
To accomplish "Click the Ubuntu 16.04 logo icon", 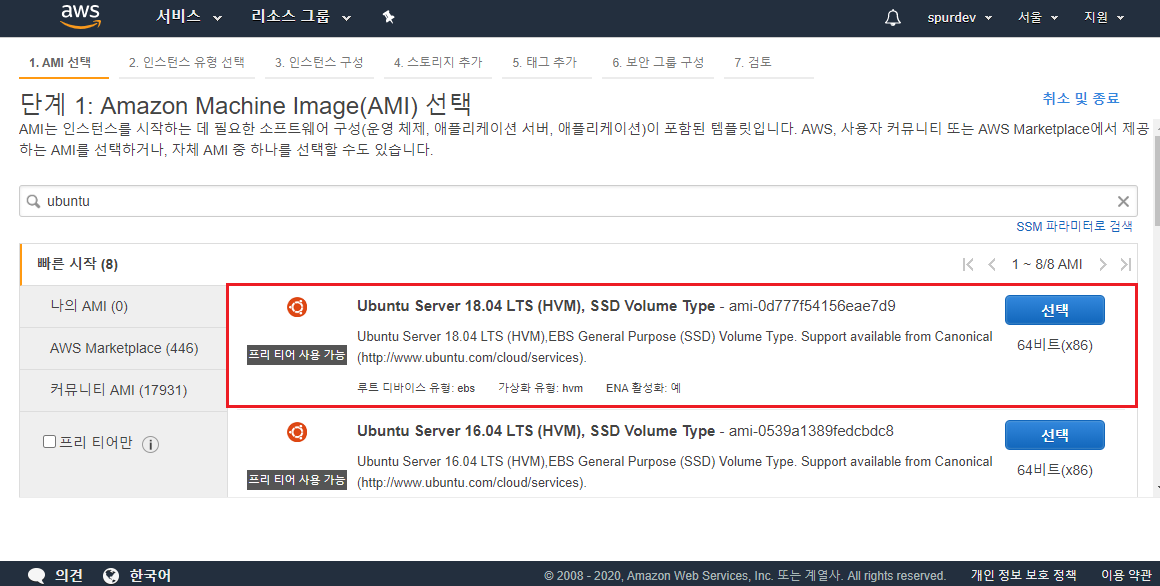I will tap(297, 432).
